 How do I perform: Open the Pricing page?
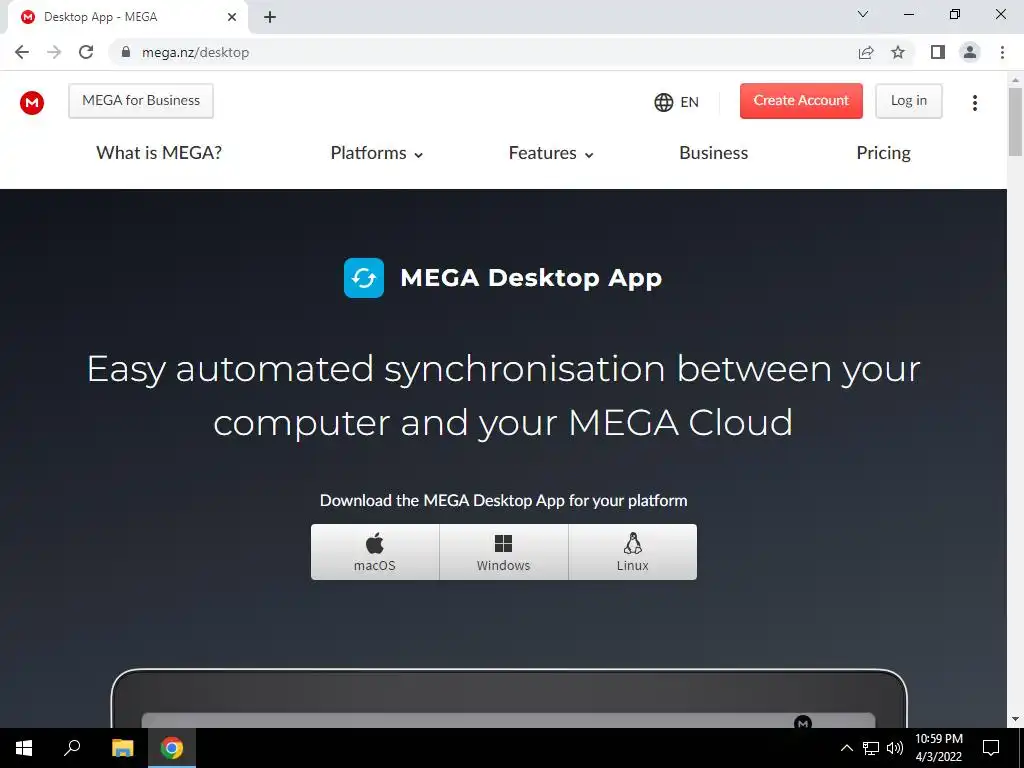tap(884, 153)
